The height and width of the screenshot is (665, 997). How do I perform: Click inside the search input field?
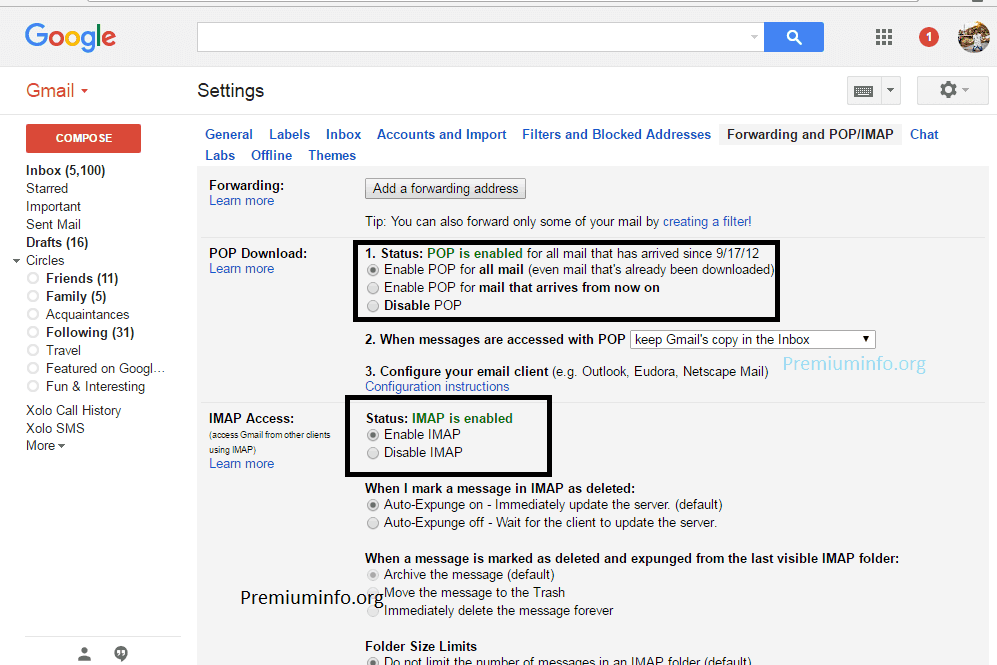coord(470,36)
